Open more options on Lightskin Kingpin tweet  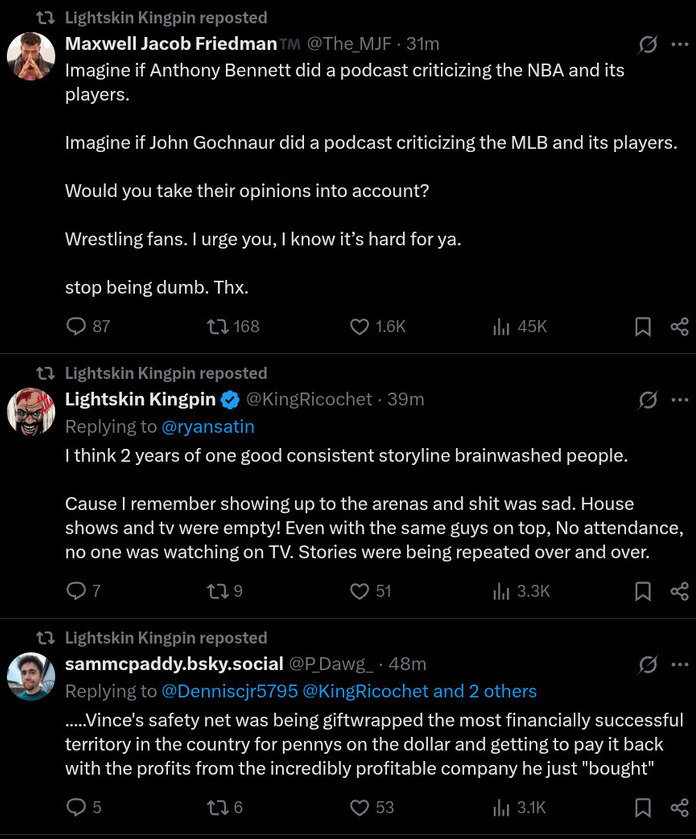[680, 400]
